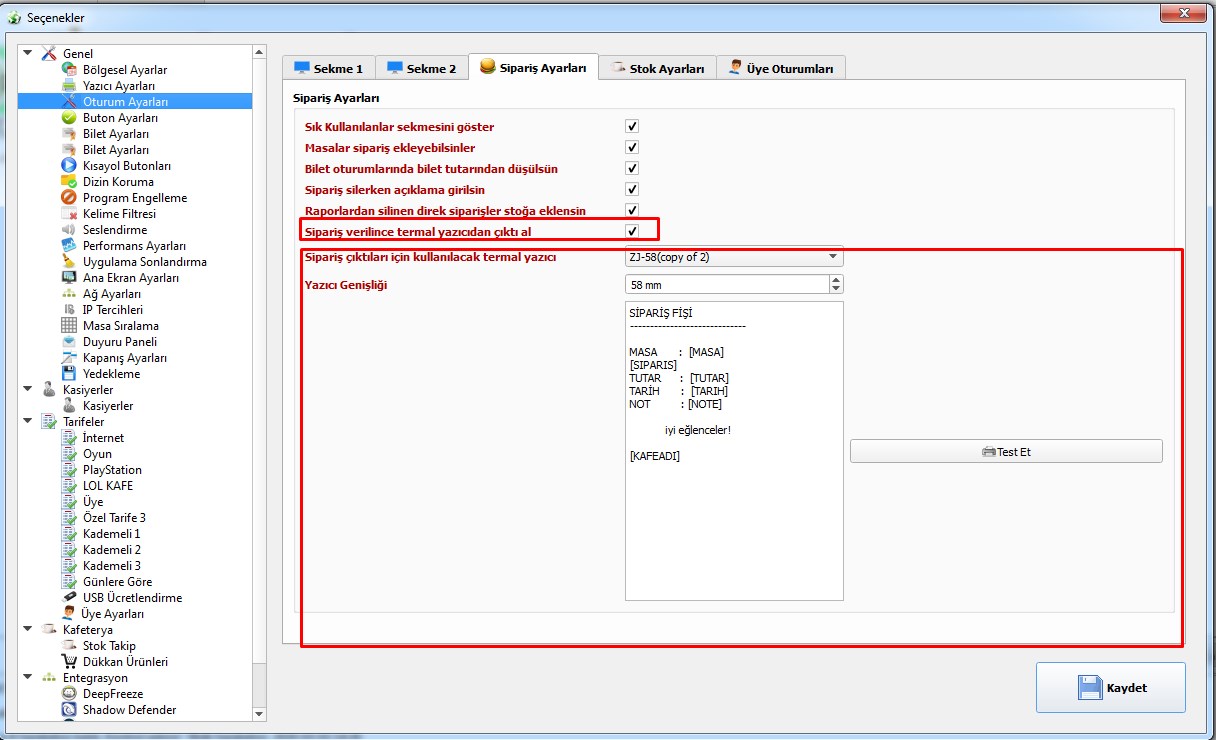Collapse the Genel tree section
Screen dimensions: 1216x740
27,53
